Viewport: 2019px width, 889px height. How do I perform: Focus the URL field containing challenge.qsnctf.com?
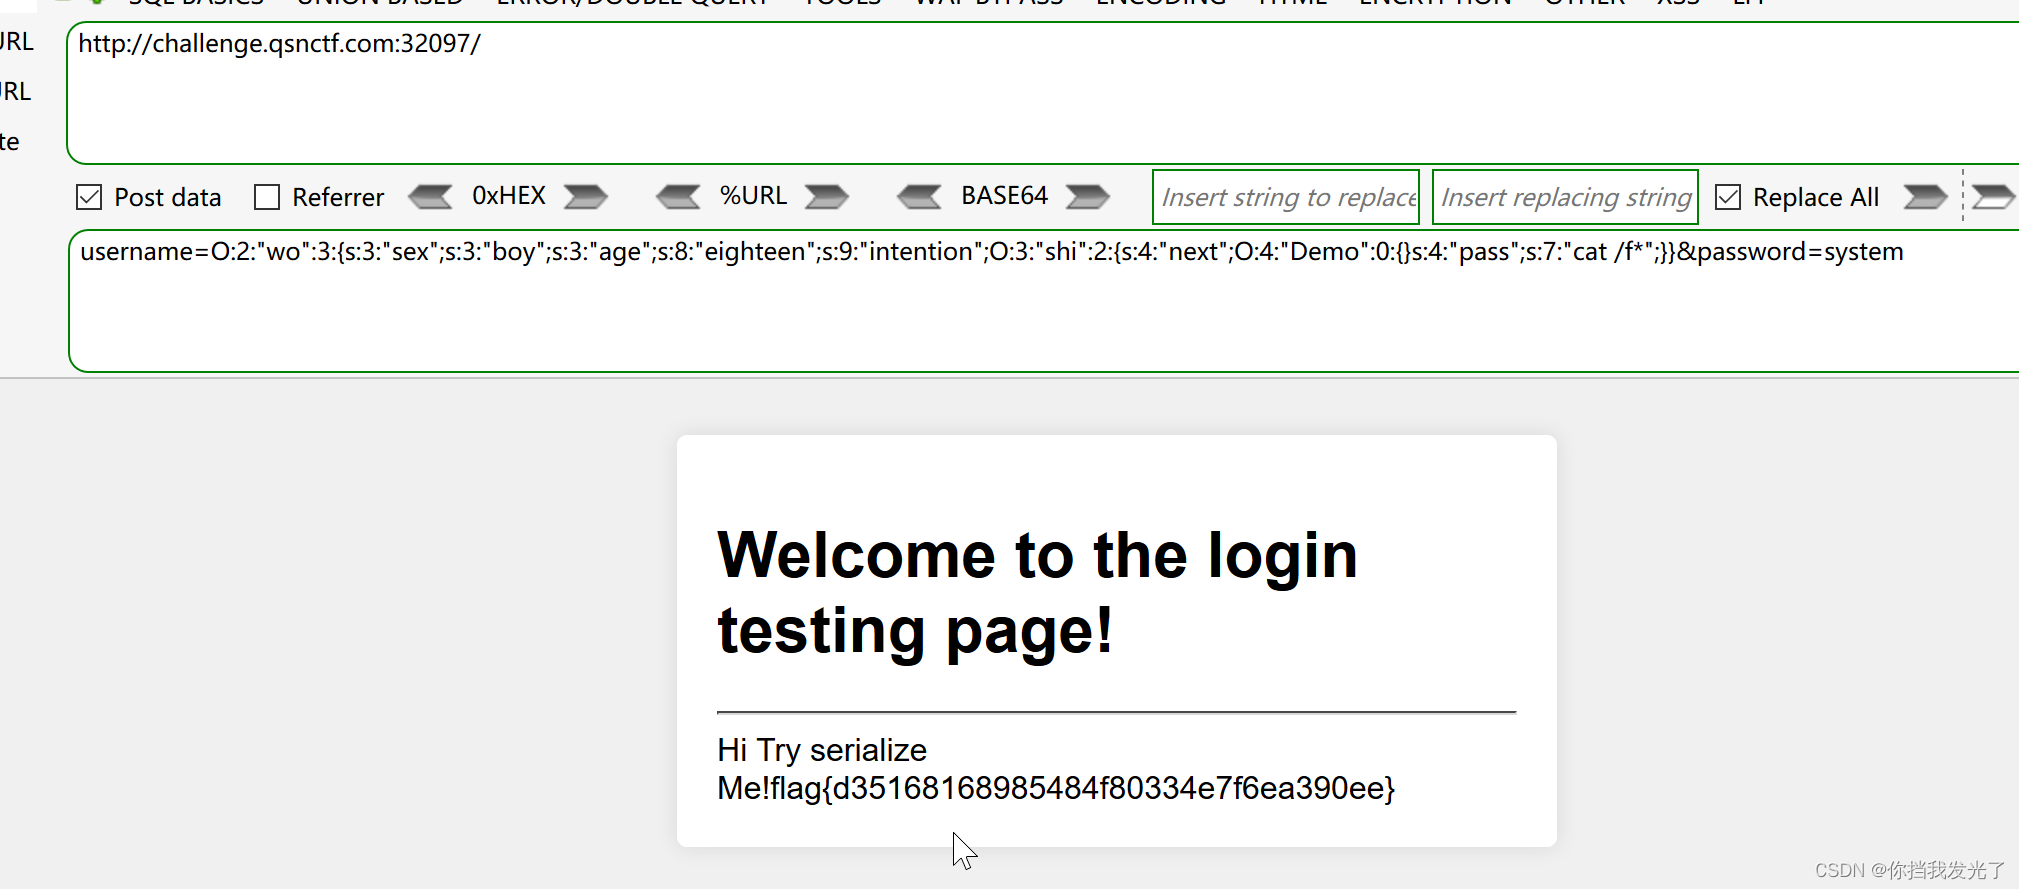pyautogui.click(x=1043, y=93)
